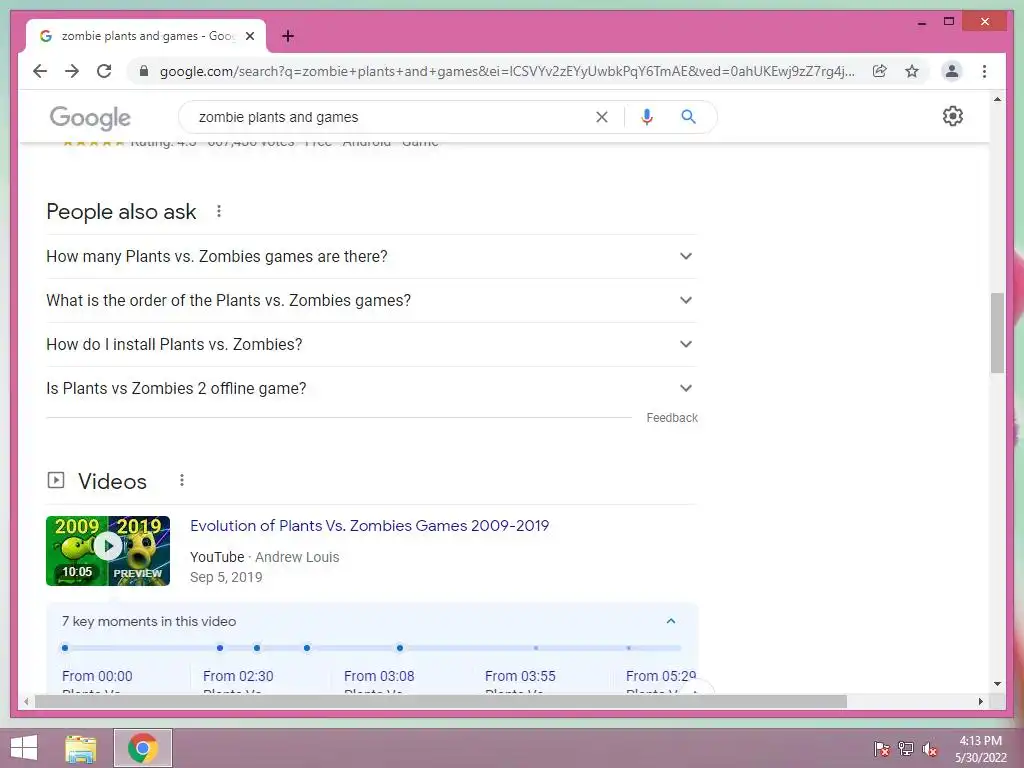This screenshot has height=768, width=1024.
Task: Jump to key moment From 00:00
Action: [x=97, y=677]
